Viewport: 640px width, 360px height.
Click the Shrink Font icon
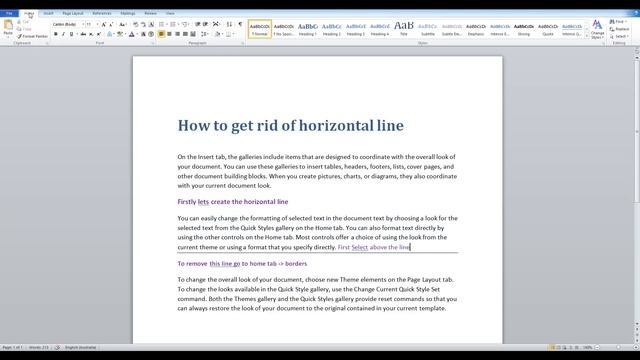click(x=111, y=24)
